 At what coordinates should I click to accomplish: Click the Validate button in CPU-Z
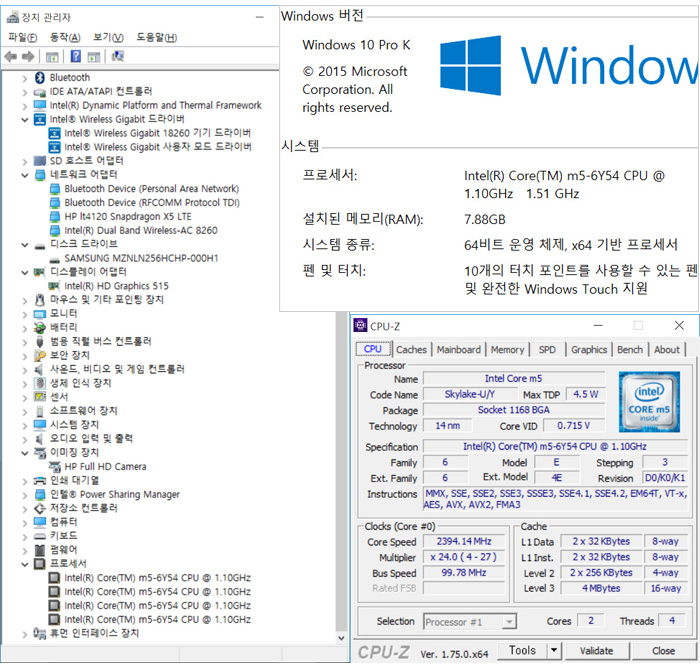(x=596, y=651)
